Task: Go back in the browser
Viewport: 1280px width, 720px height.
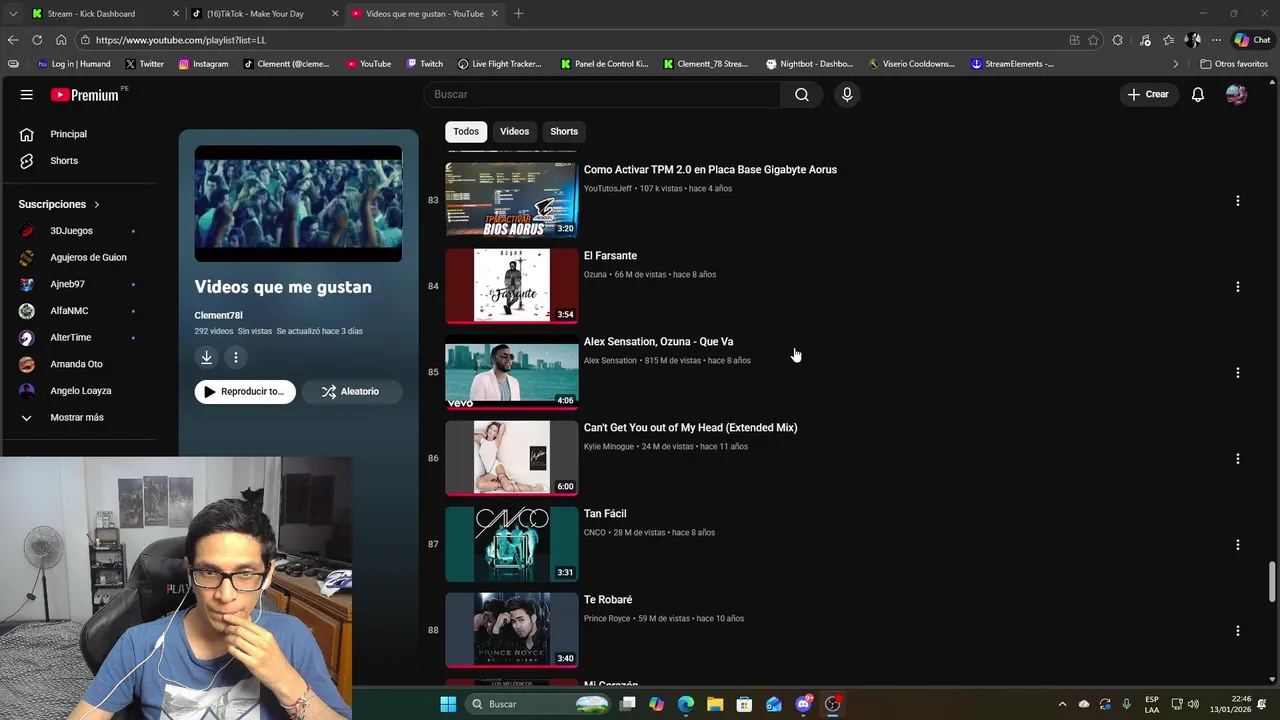Action: [x=13, y=40]
